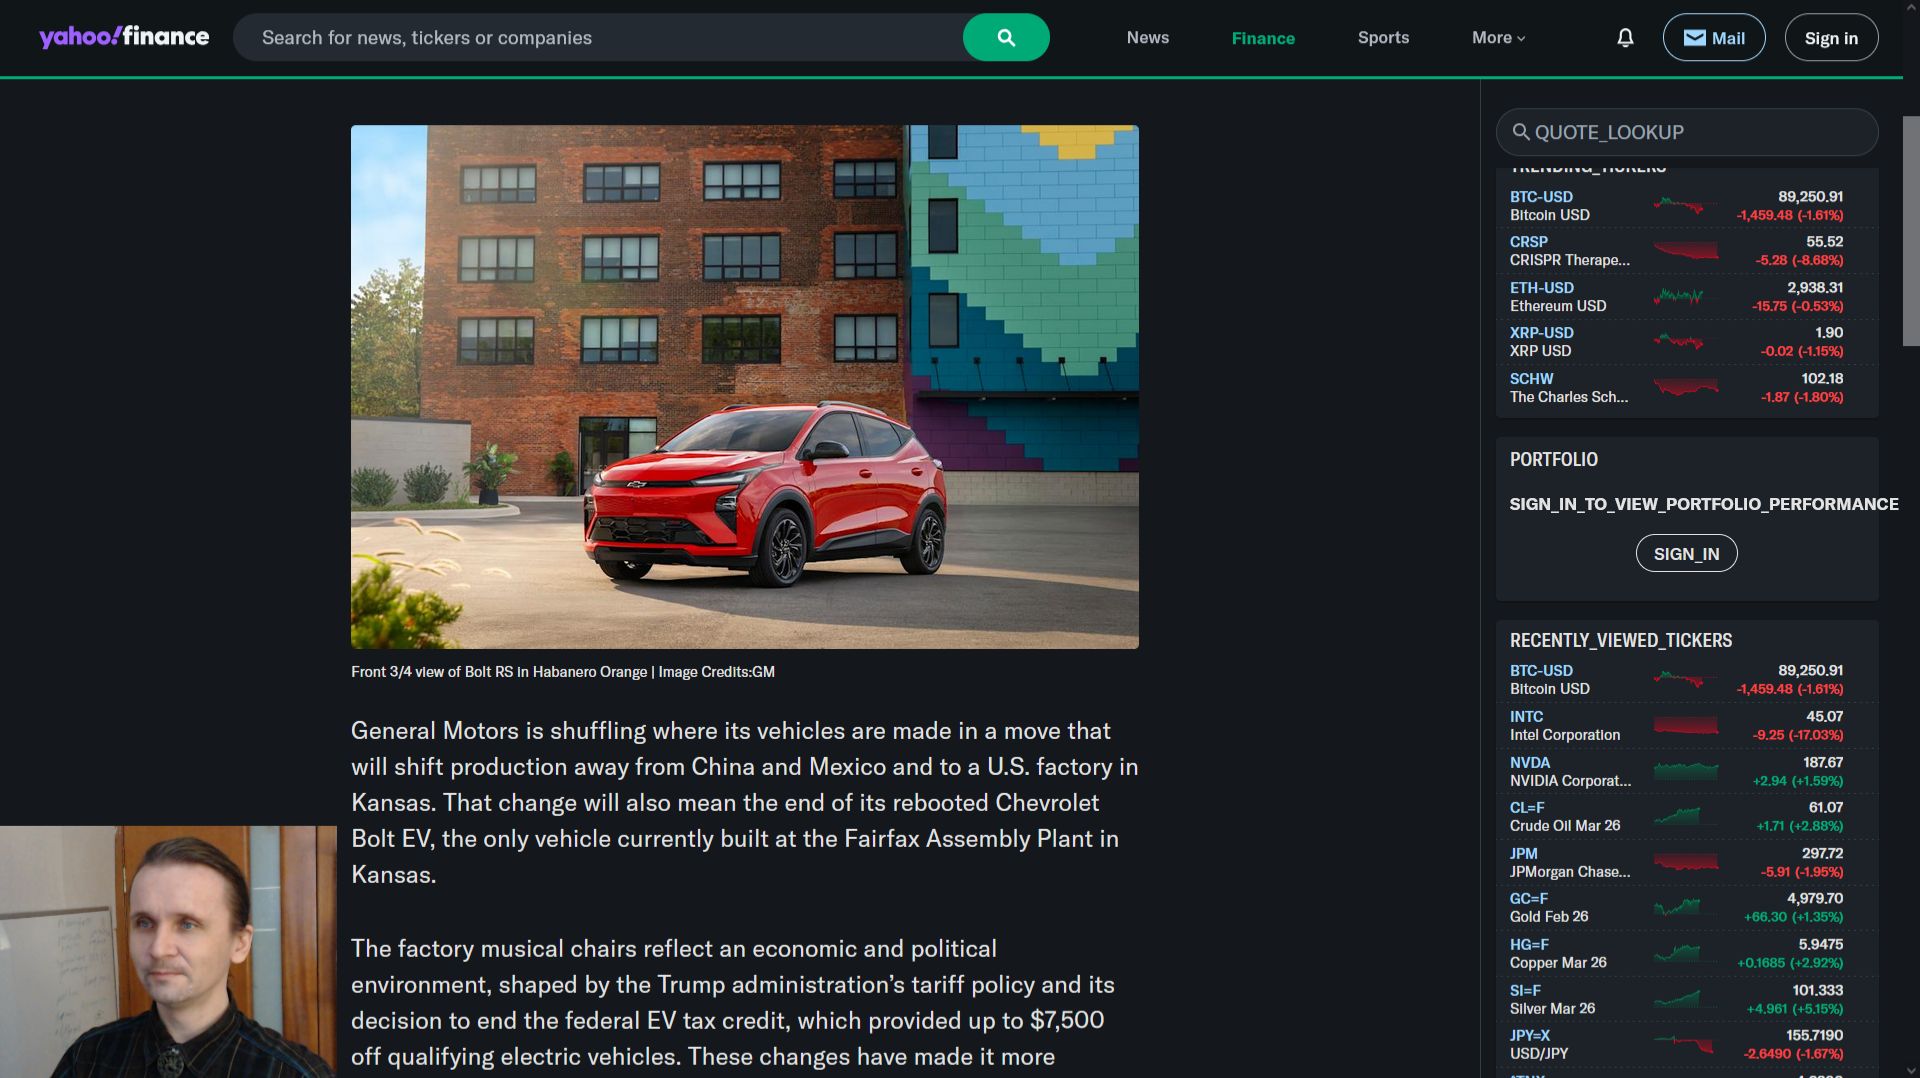Click the image caption about Bolt RS
Screen dimensions: 1920x1078
[563, 672]
